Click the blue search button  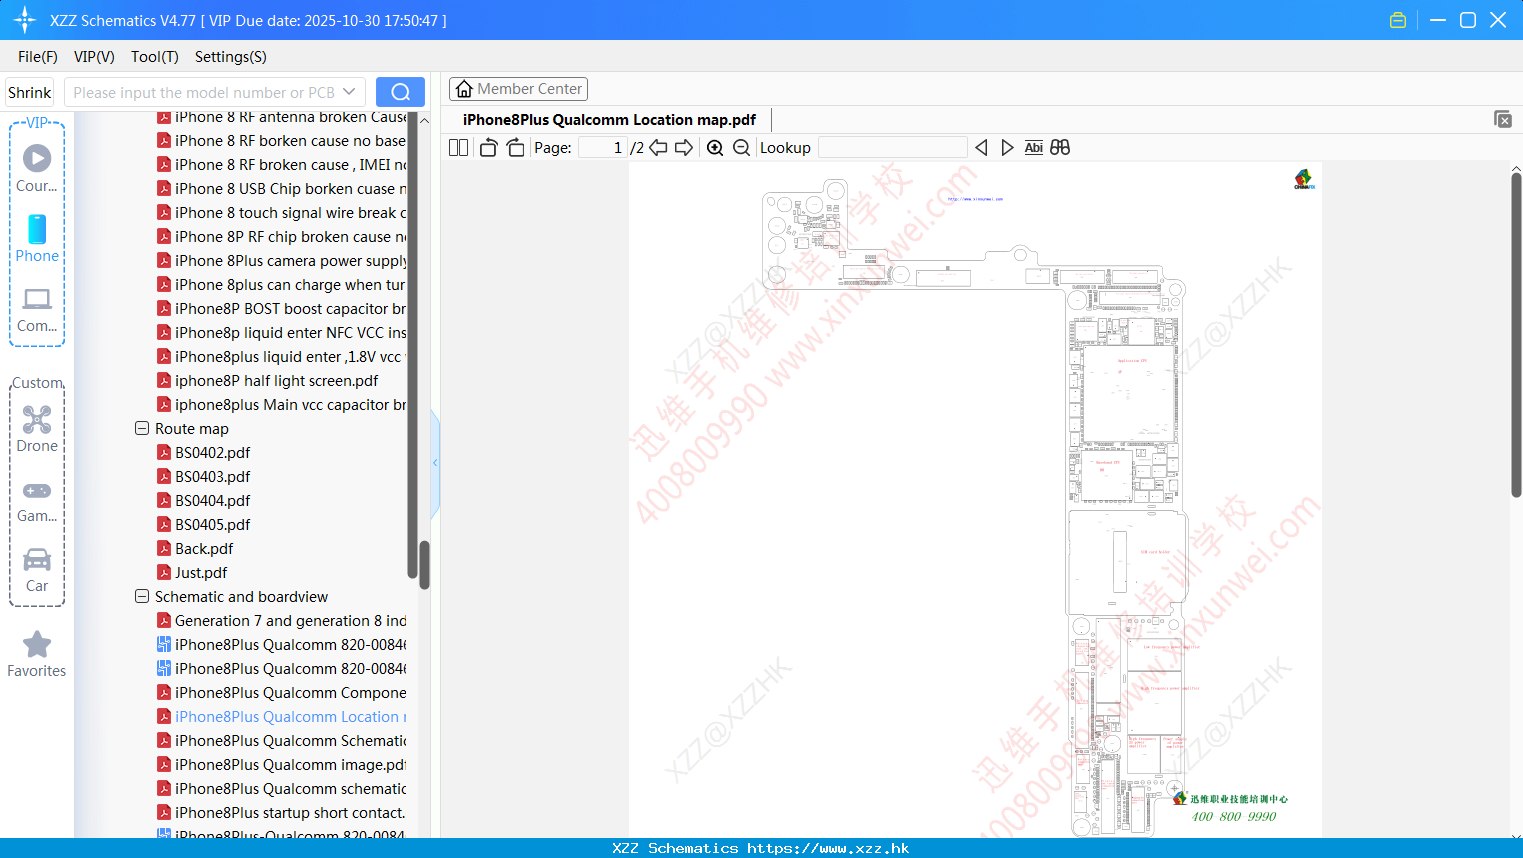click(400, 92)
